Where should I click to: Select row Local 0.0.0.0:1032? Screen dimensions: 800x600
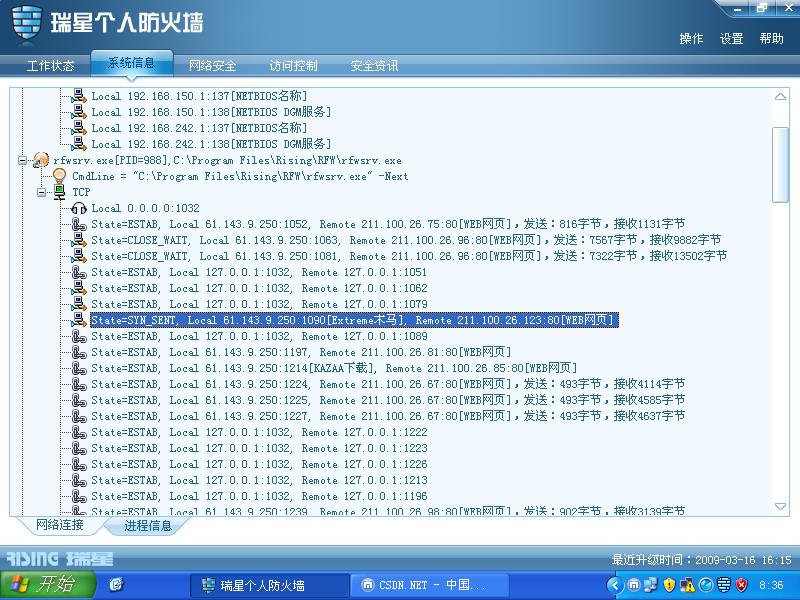(145, 208)
